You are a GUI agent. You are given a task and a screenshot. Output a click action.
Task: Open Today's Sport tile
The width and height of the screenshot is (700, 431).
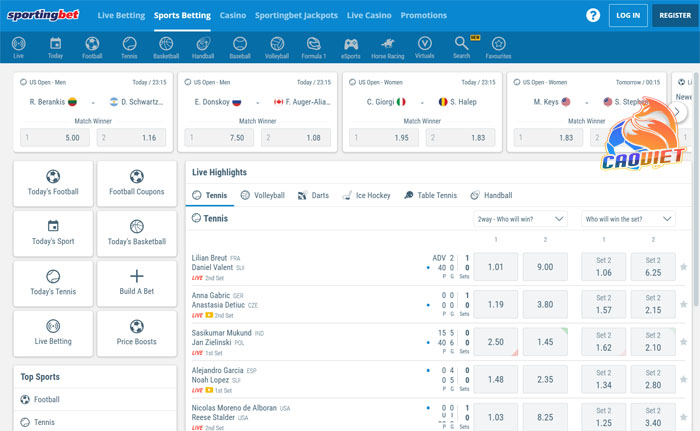[x=53, y=234]
